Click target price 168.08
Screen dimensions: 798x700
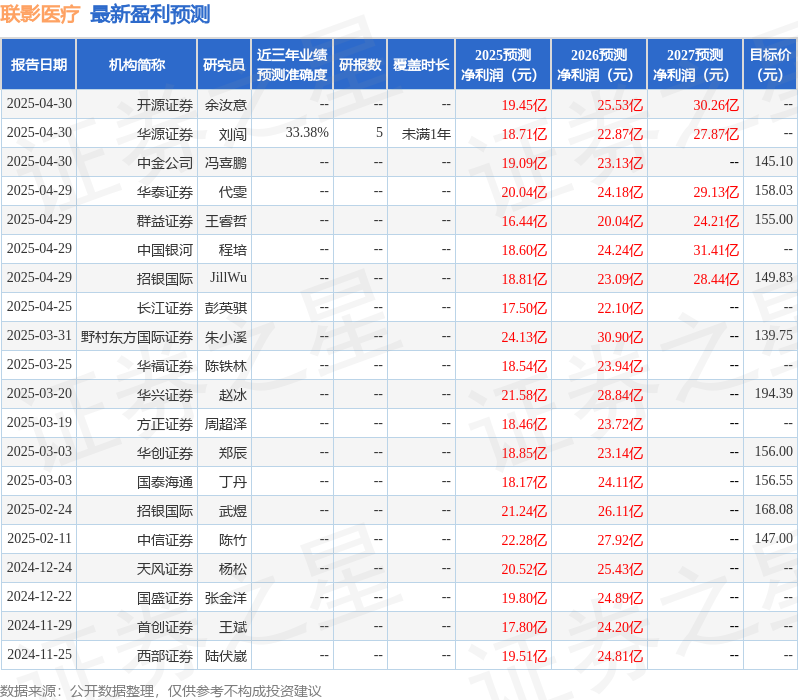pos(774,510)
